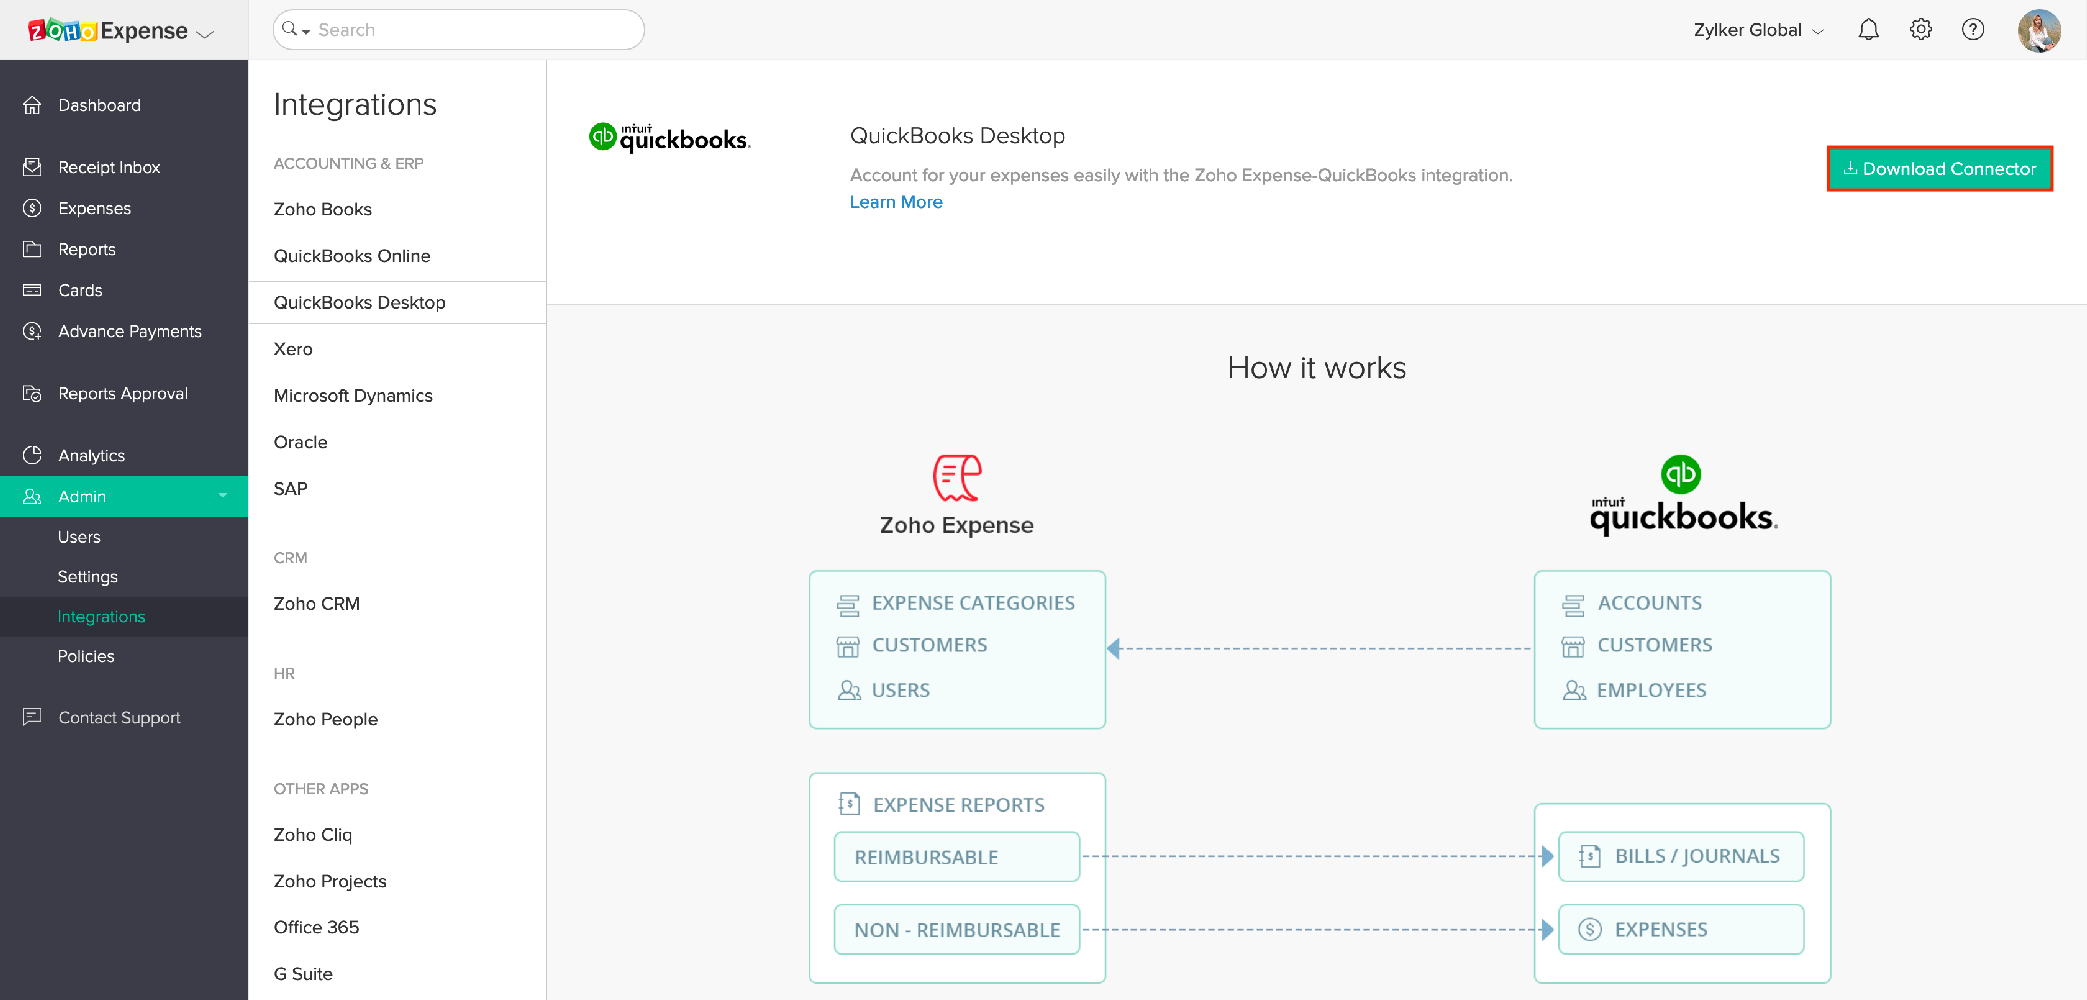Screen dimensions: 2087x1000
Task: Select Office 365 integration
Action: 316,927
